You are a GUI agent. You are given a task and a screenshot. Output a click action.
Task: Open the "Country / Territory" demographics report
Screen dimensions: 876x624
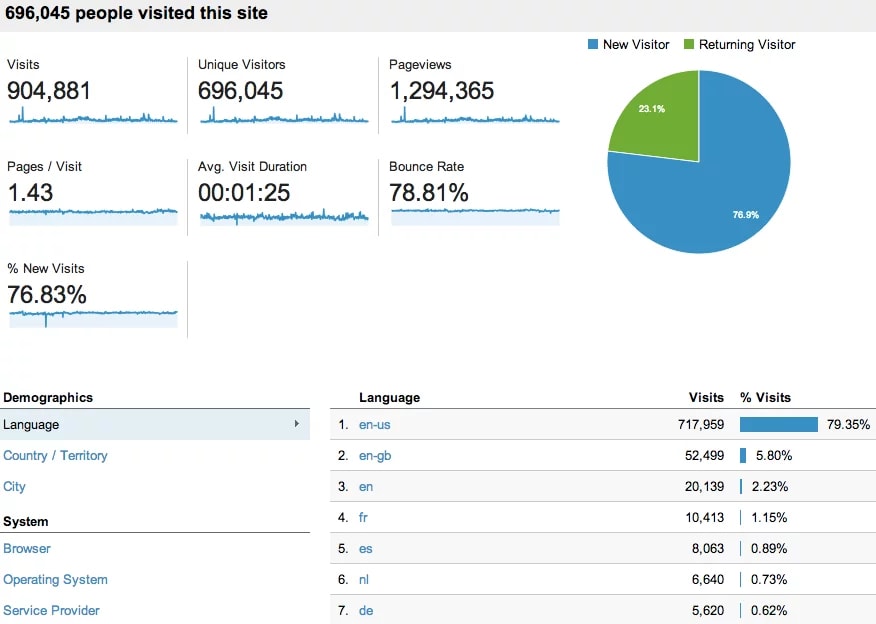pyautogui.click(x=56, y=455)
